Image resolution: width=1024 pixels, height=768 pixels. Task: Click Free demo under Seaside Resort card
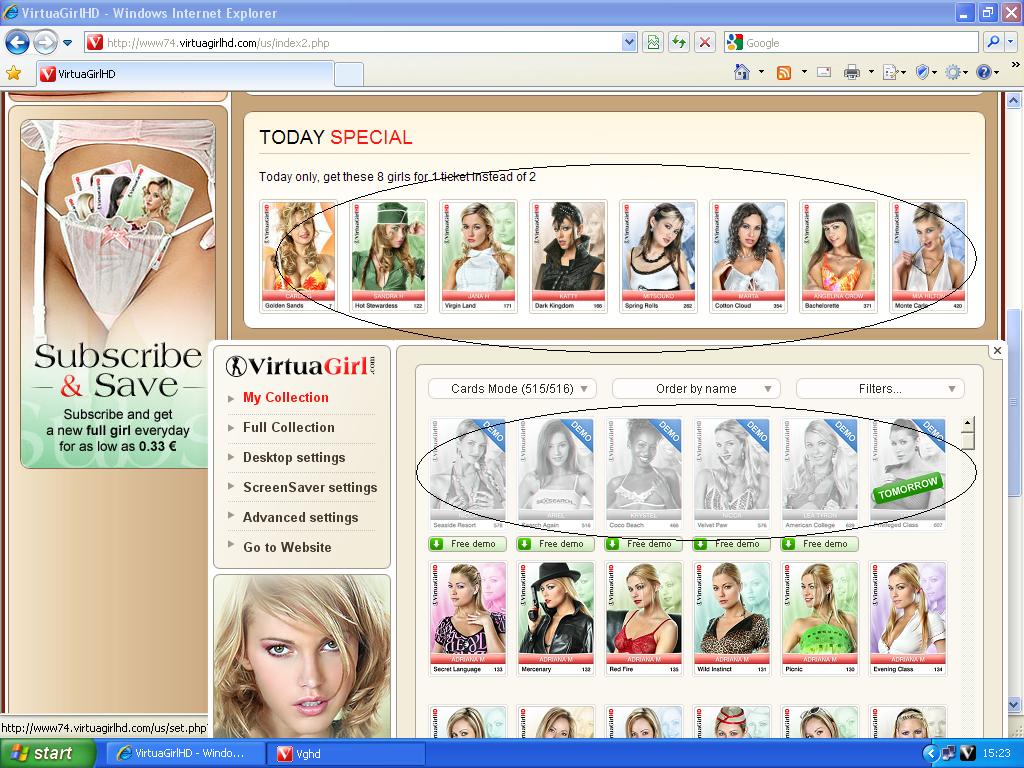click(x=468, y=543)
